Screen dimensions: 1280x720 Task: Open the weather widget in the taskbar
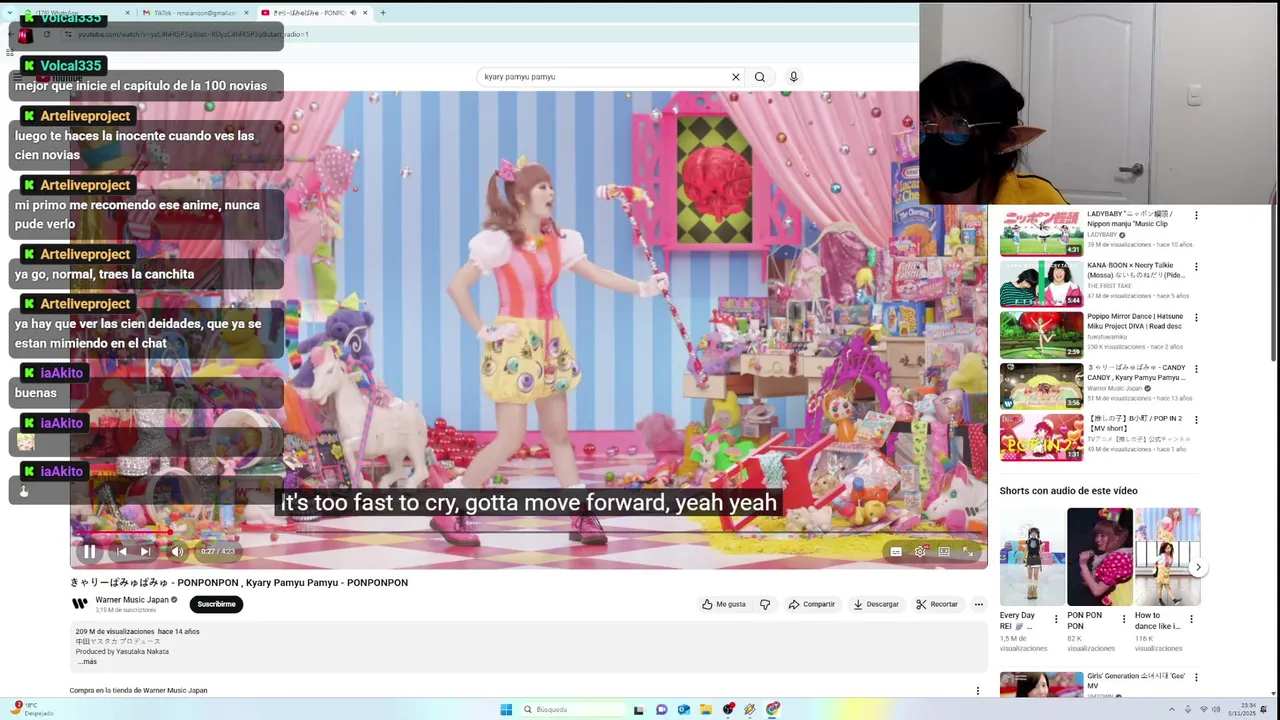tap(30, 709)
